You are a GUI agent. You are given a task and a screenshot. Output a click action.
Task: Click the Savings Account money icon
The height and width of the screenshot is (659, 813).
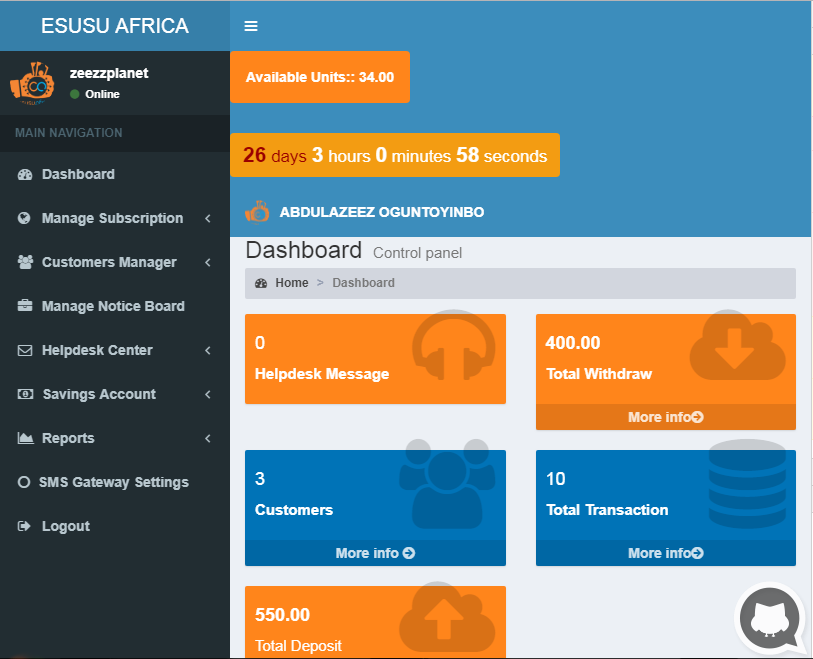[25, 395]
